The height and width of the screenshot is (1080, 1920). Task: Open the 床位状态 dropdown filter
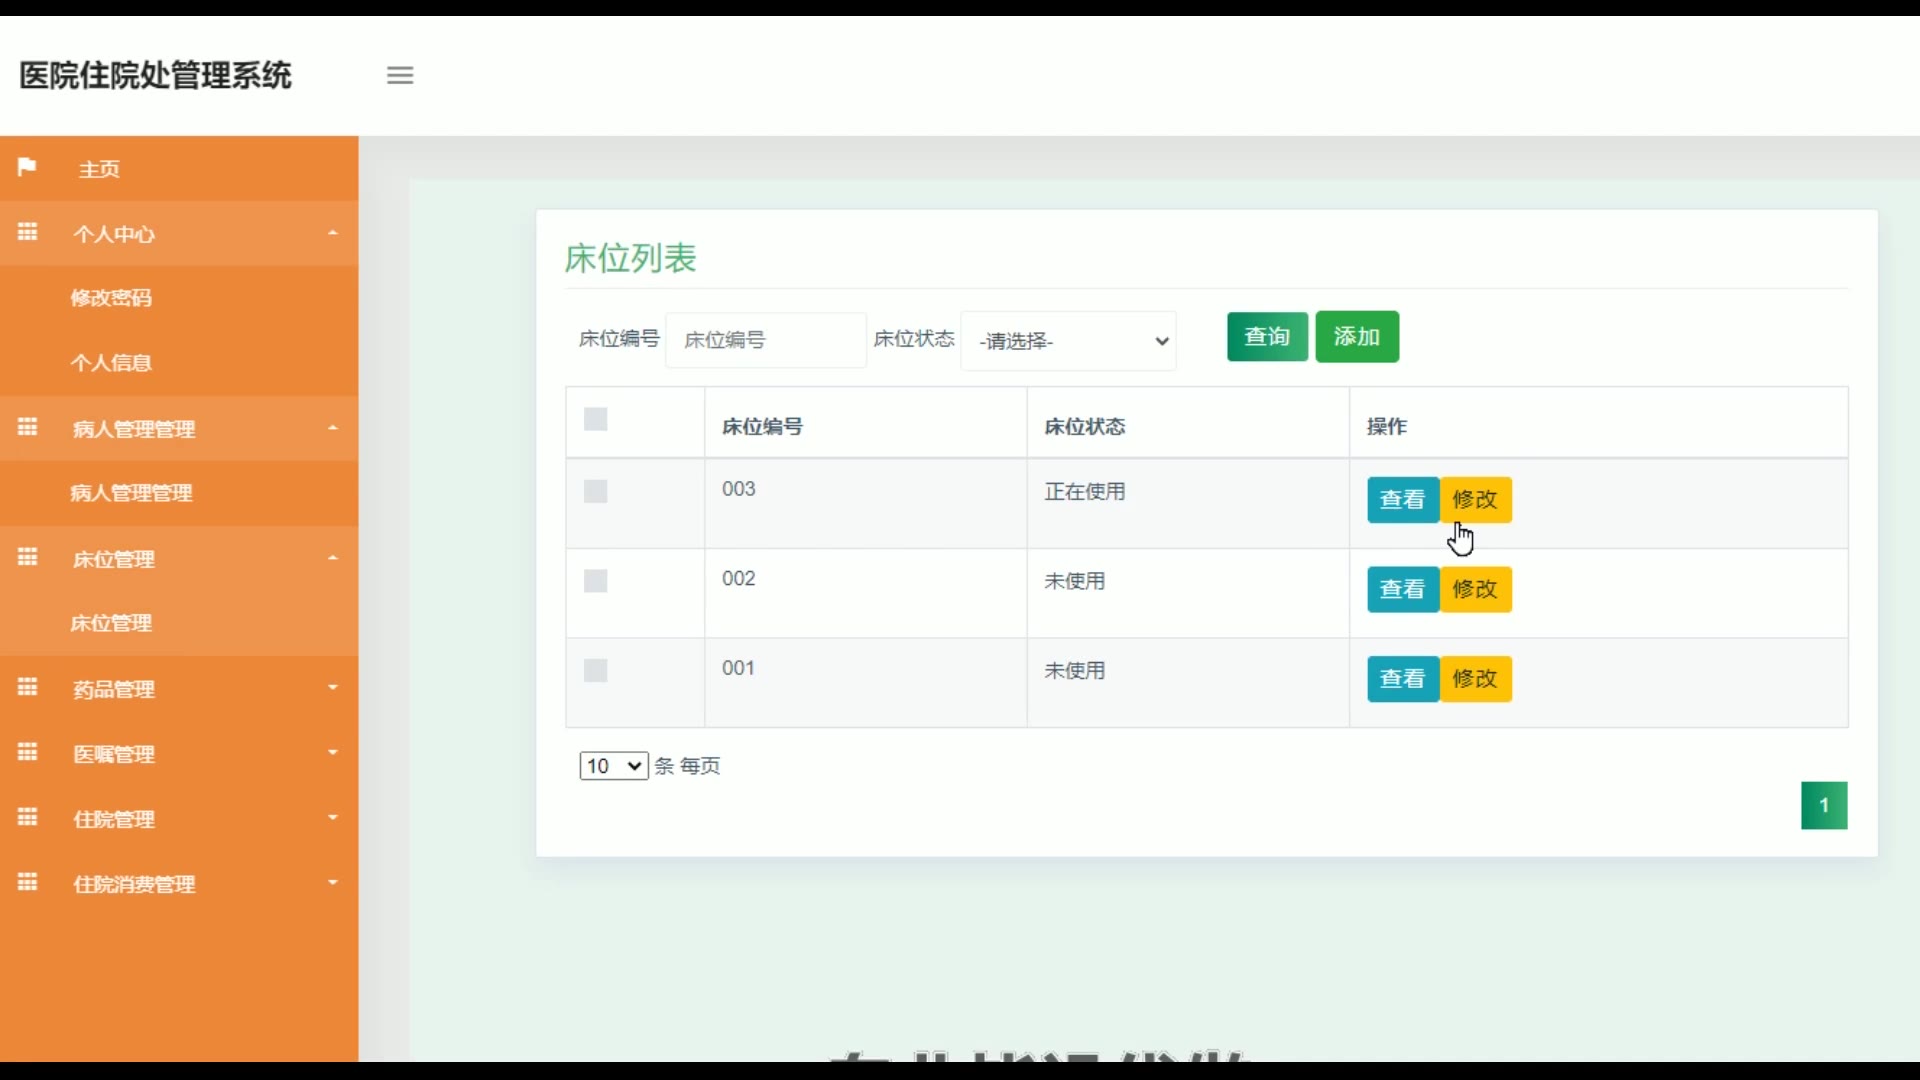click(x=1068, y=341)
